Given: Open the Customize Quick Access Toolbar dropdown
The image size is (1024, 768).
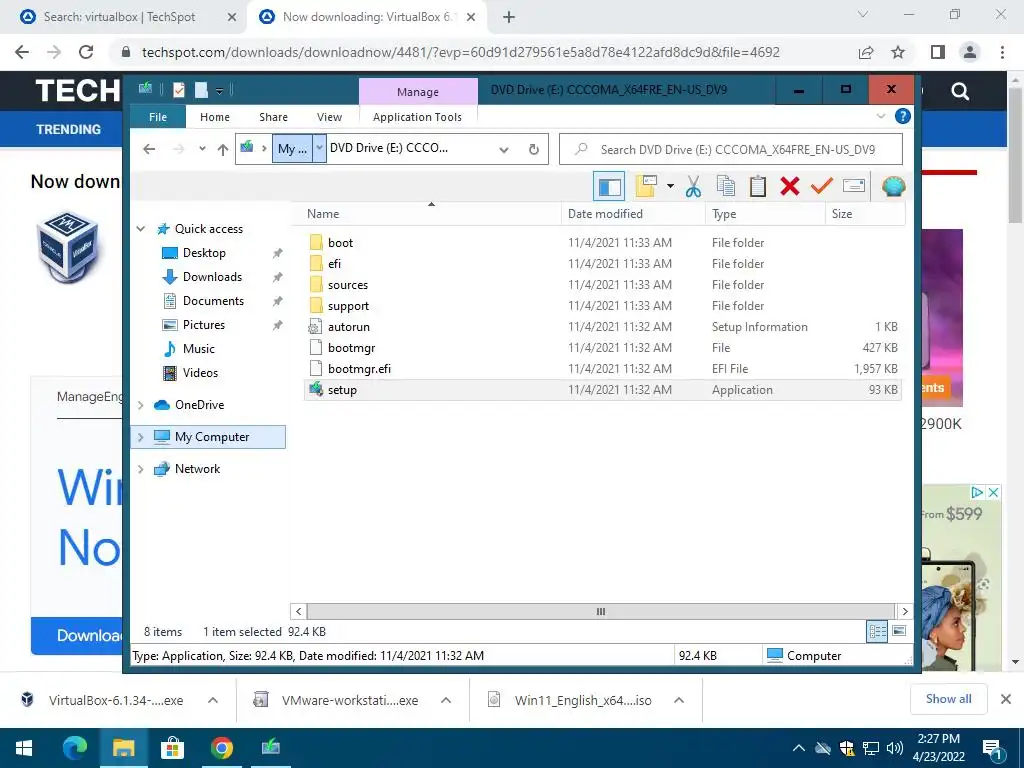Looking at the screenshot, I should [x=220, y=90].
